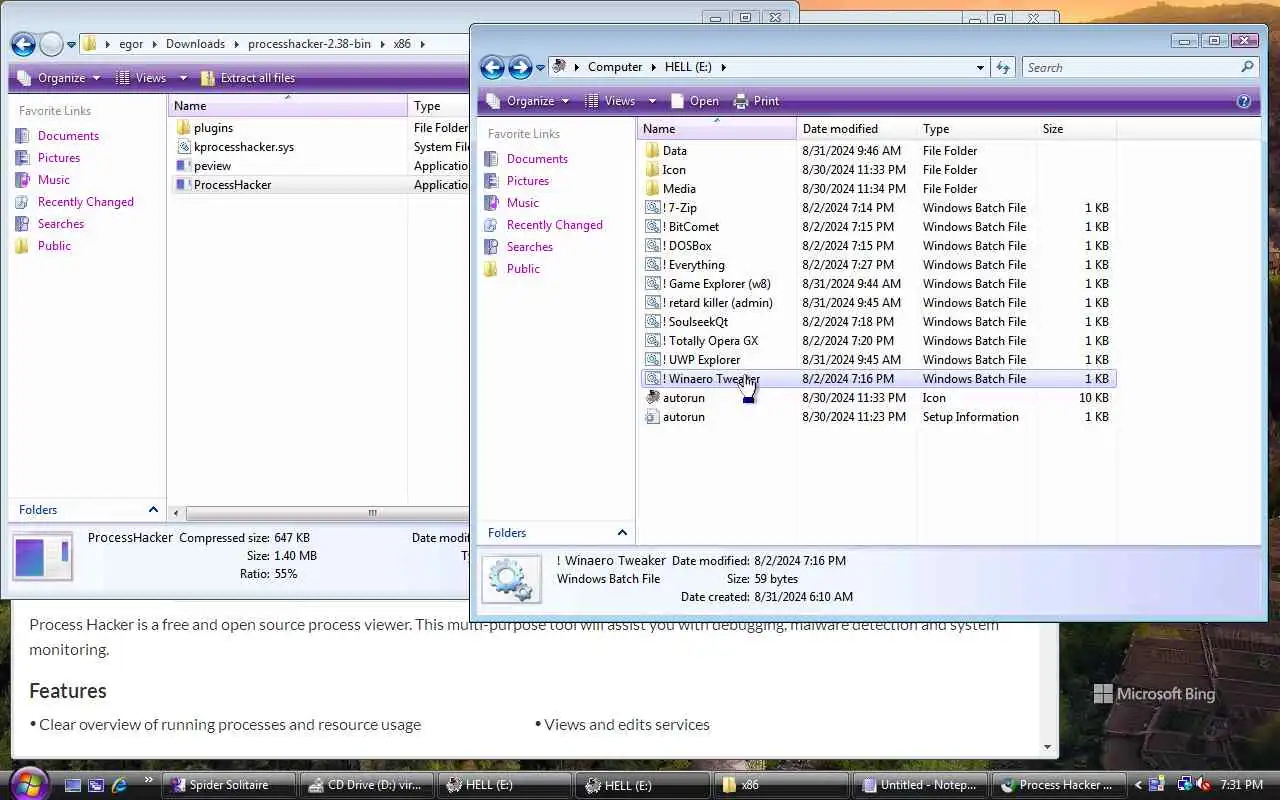
Task: Open Searches in the HELL (E:) Favorite Links
Action: 529,247
